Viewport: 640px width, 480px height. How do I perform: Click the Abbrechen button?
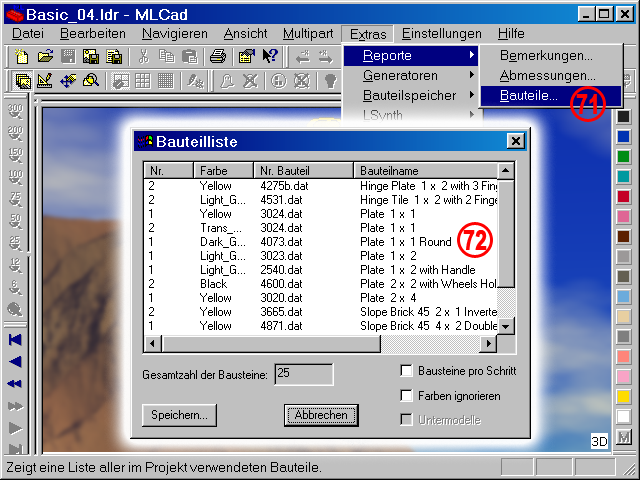point(321,415)
